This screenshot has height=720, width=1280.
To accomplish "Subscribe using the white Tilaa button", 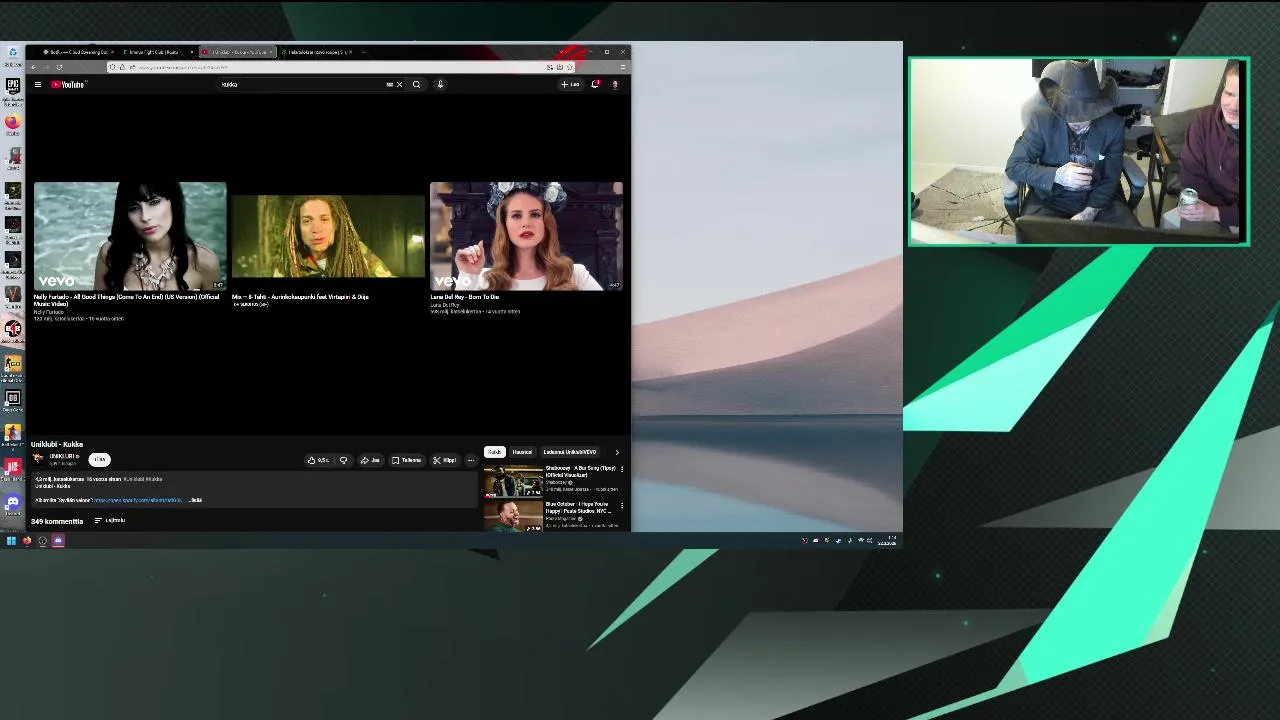I will (99, 459).
